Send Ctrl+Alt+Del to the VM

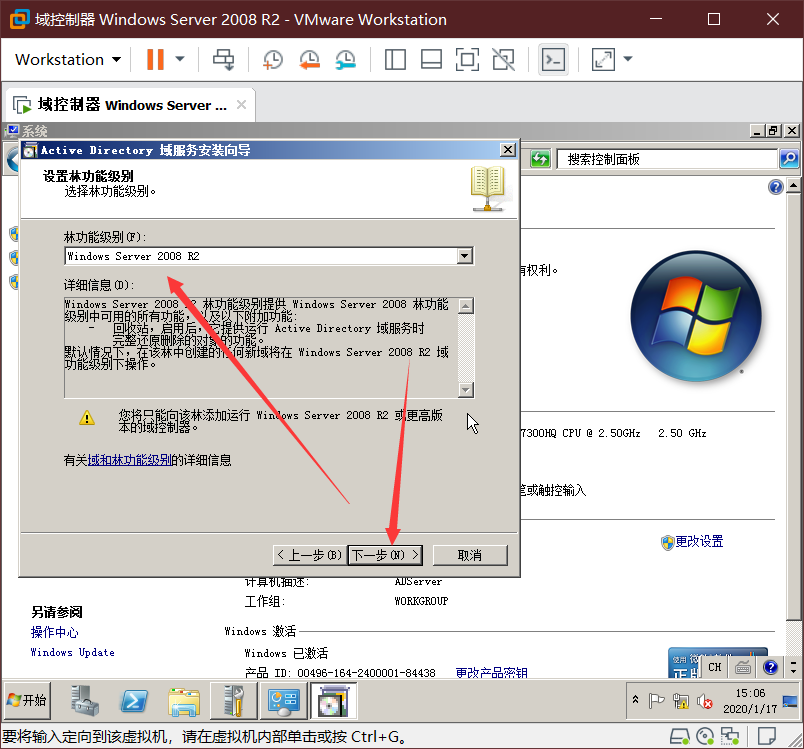pyautogui.click(x=224, y=59)
